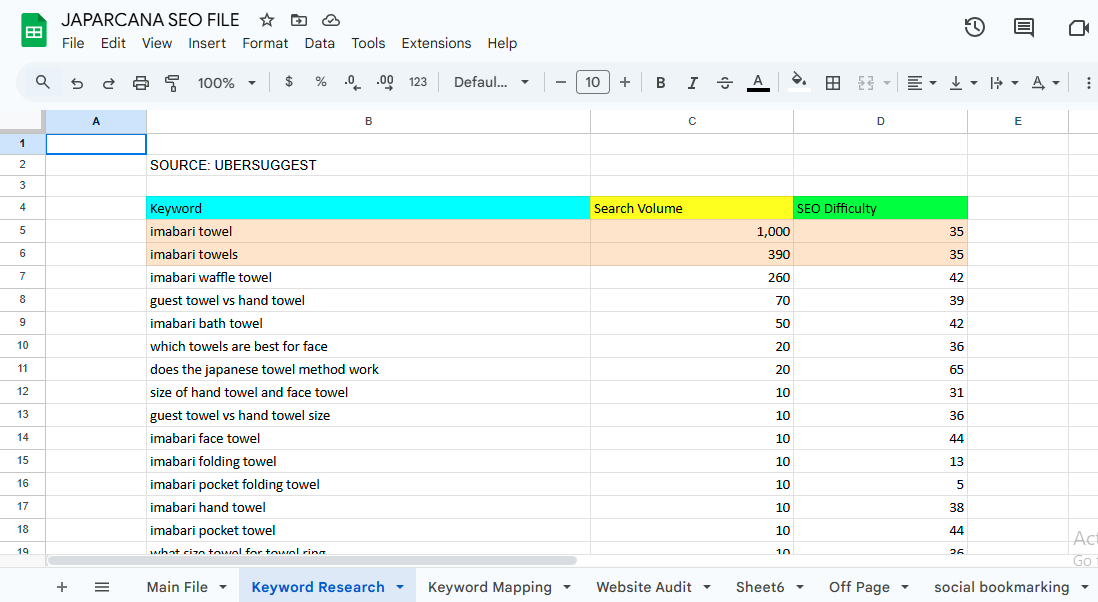Open text rotation dropdown
This screenshot has width=1098, height=602.
[x=1045, y=83]
